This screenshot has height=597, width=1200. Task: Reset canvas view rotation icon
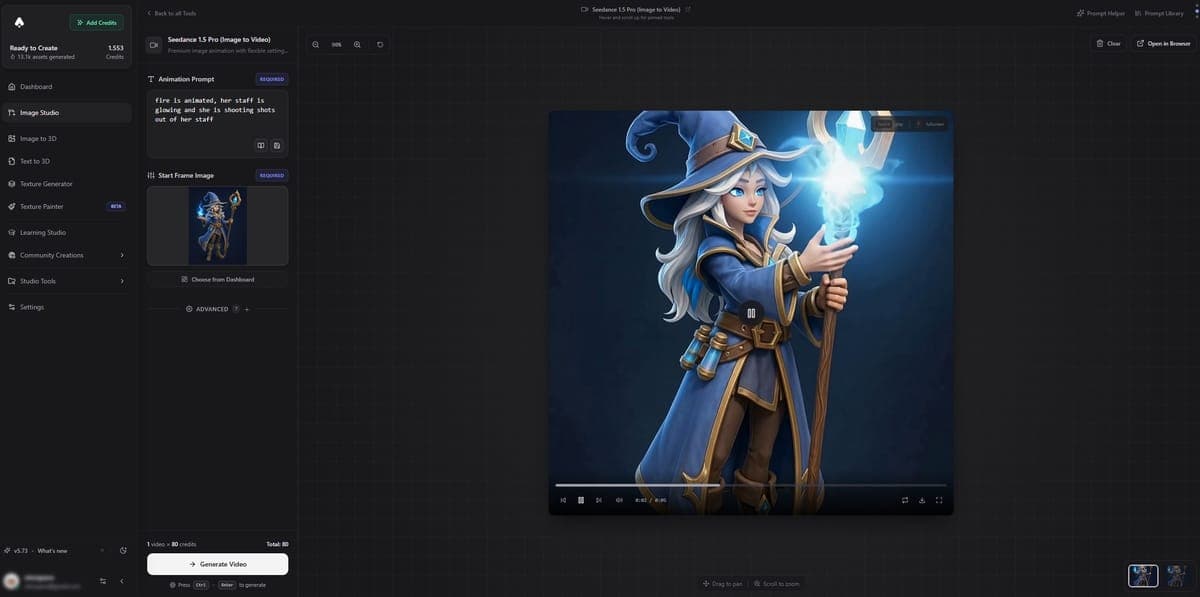380,45
